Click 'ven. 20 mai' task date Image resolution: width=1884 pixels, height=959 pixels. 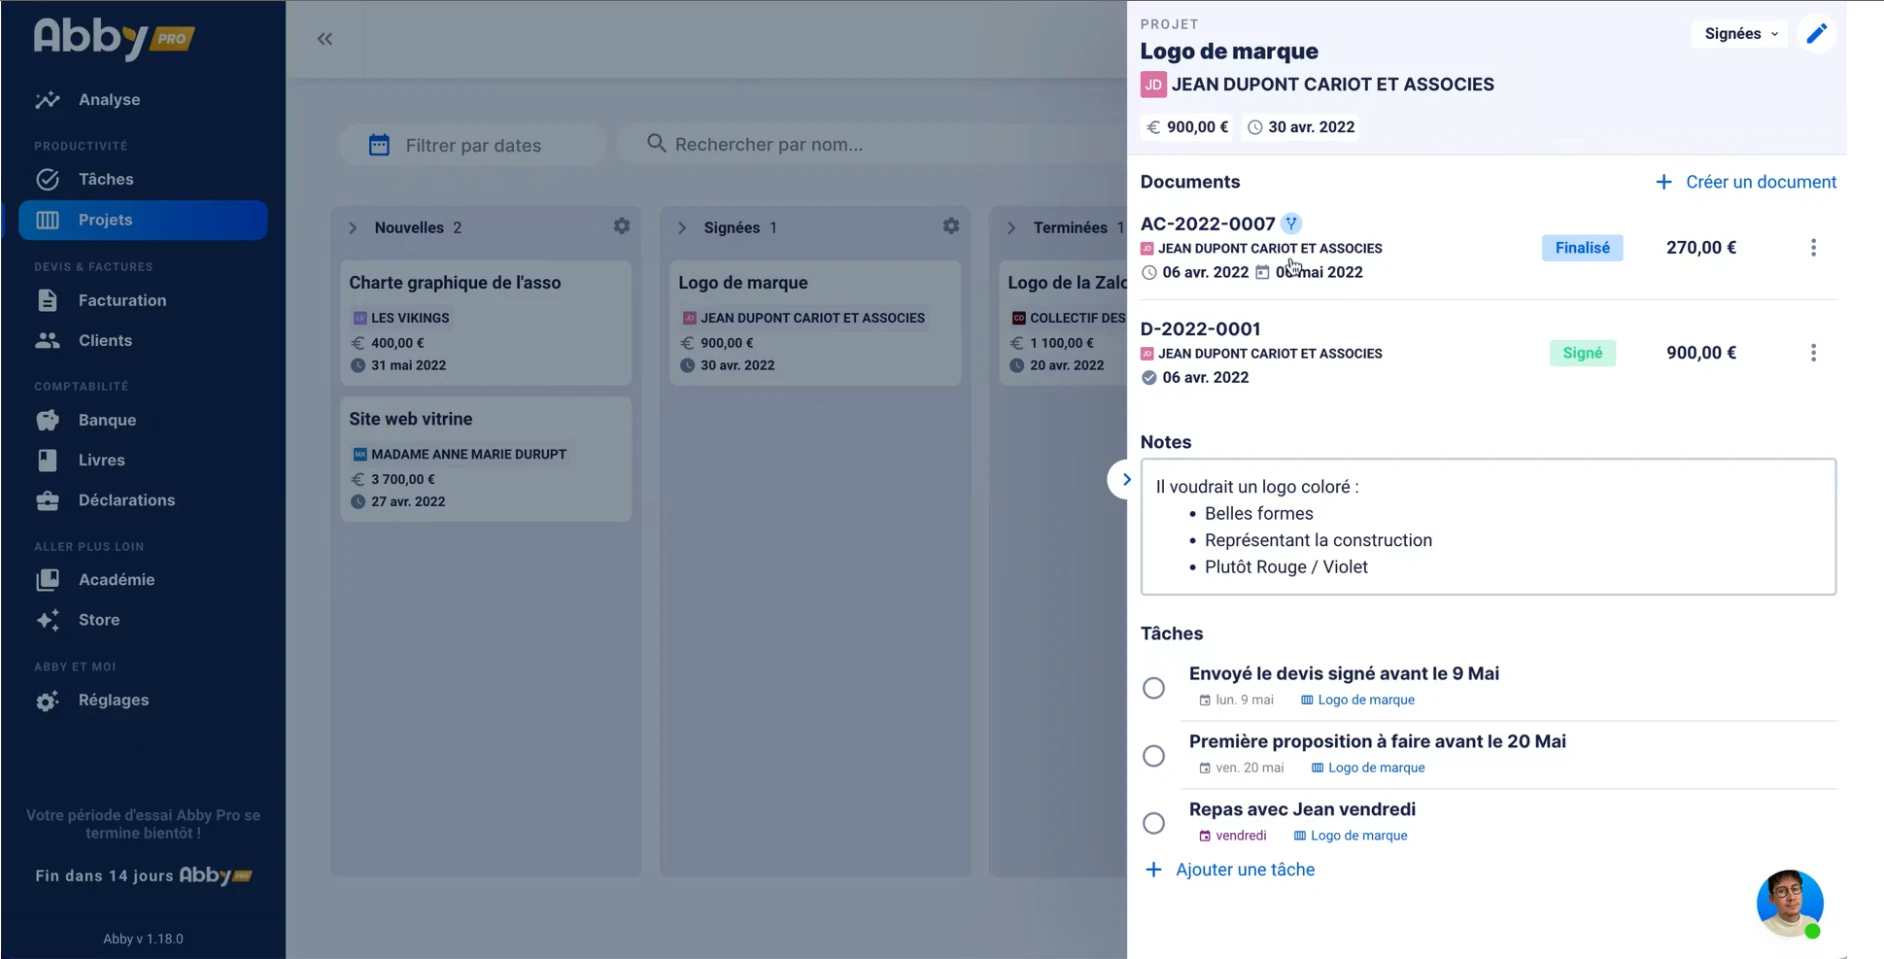tap(1241, 768)
